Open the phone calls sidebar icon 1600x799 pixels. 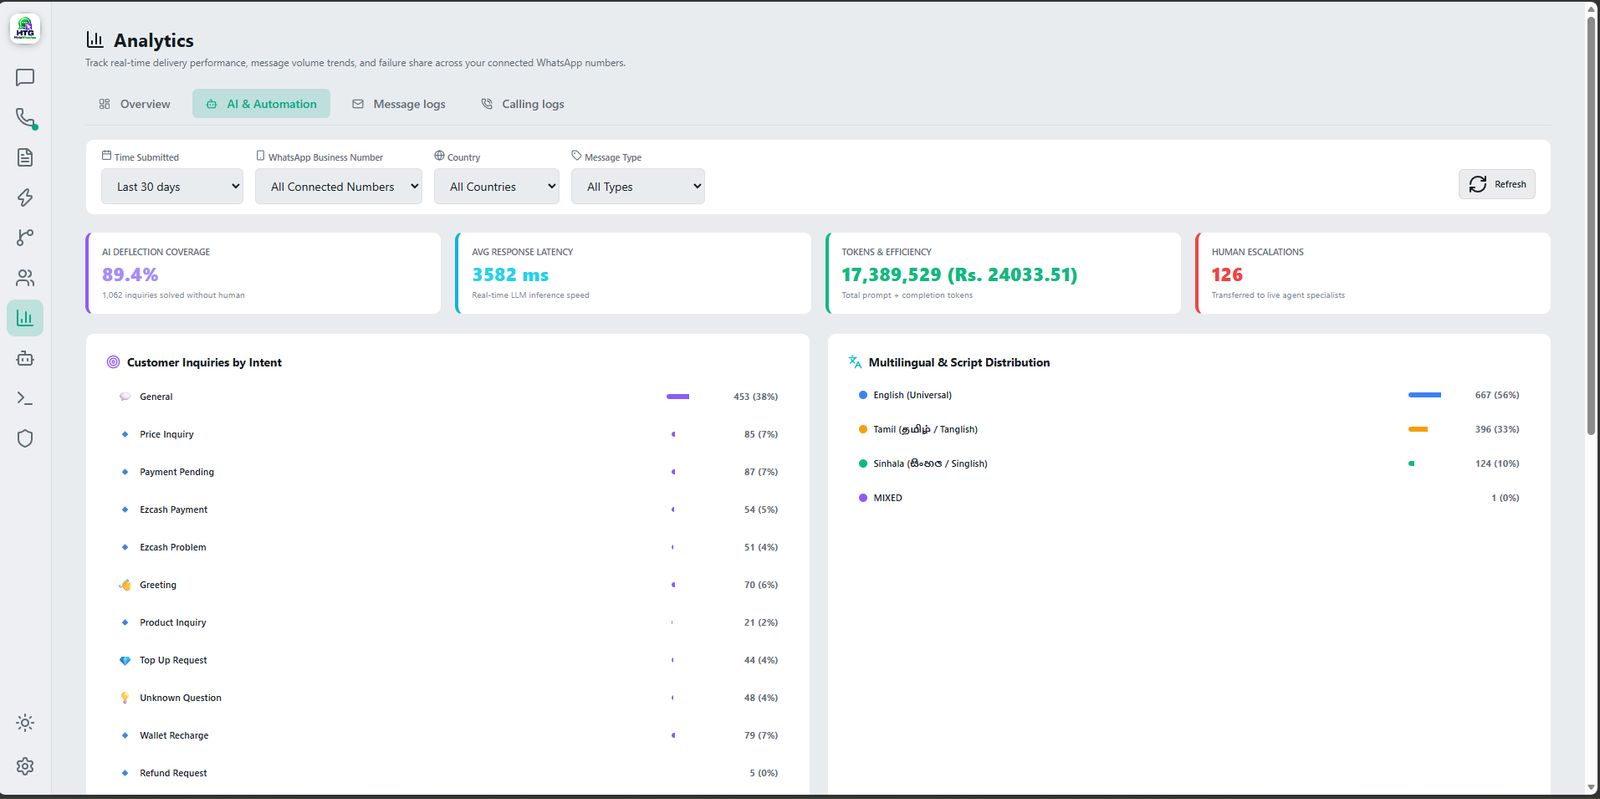25,118
